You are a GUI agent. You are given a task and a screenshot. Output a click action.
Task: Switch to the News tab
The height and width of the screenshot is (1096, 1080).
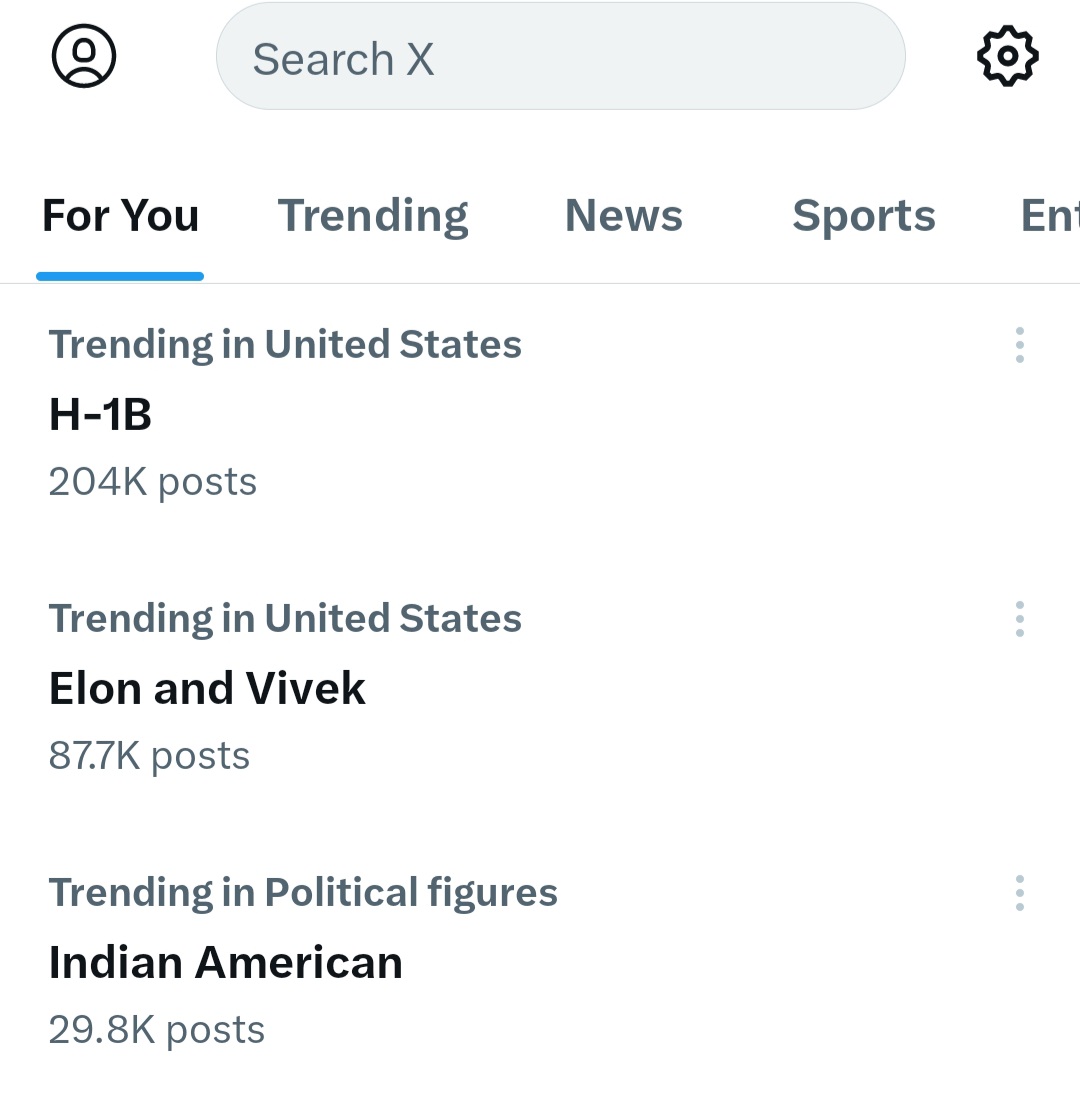click(x=624, y=216)
